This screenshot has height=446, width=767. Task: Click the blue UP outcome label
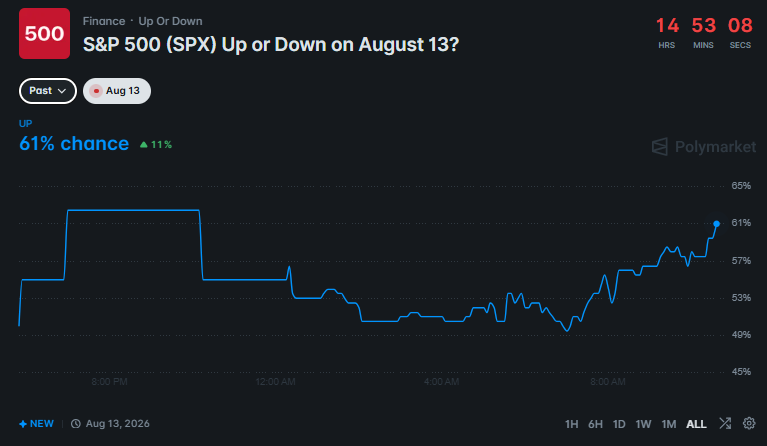(25, 123)
